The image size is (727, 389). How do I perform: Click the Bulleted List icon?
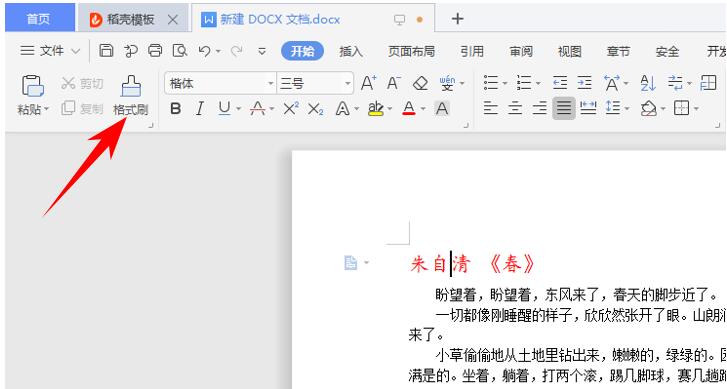click(x=491, y=83)
